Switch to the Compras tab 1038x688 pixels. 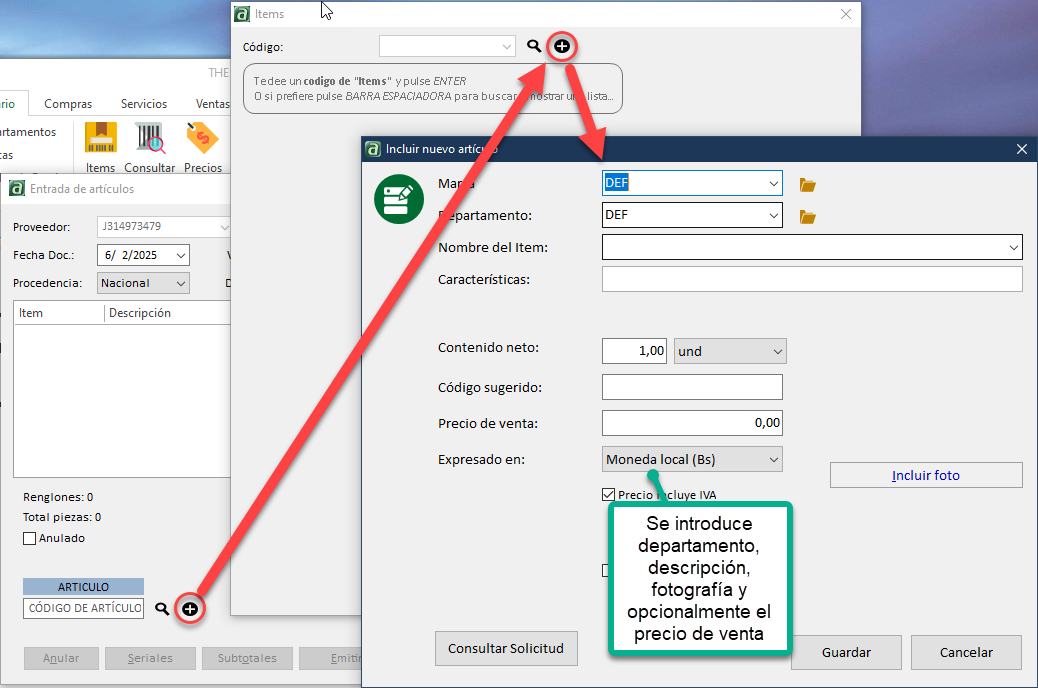(x=68, y=104)
